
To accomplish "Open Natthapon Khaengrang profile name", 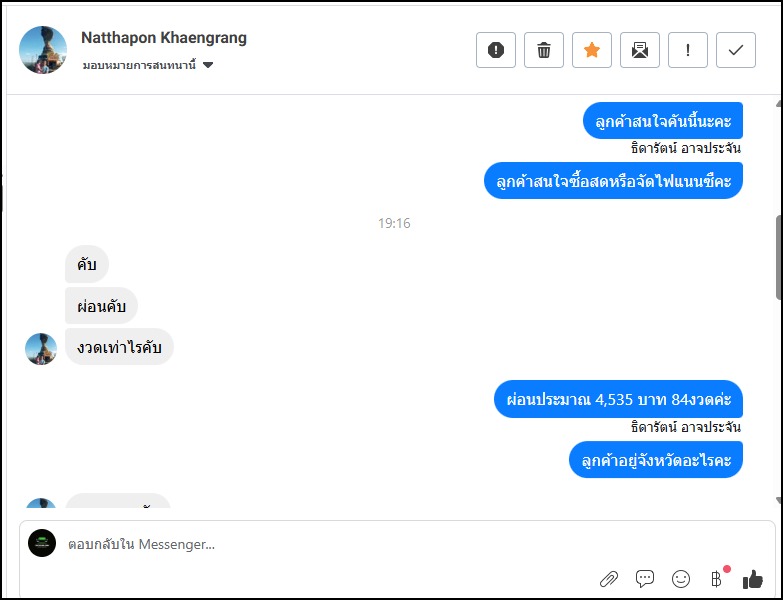I will click(x=164, y=37).
